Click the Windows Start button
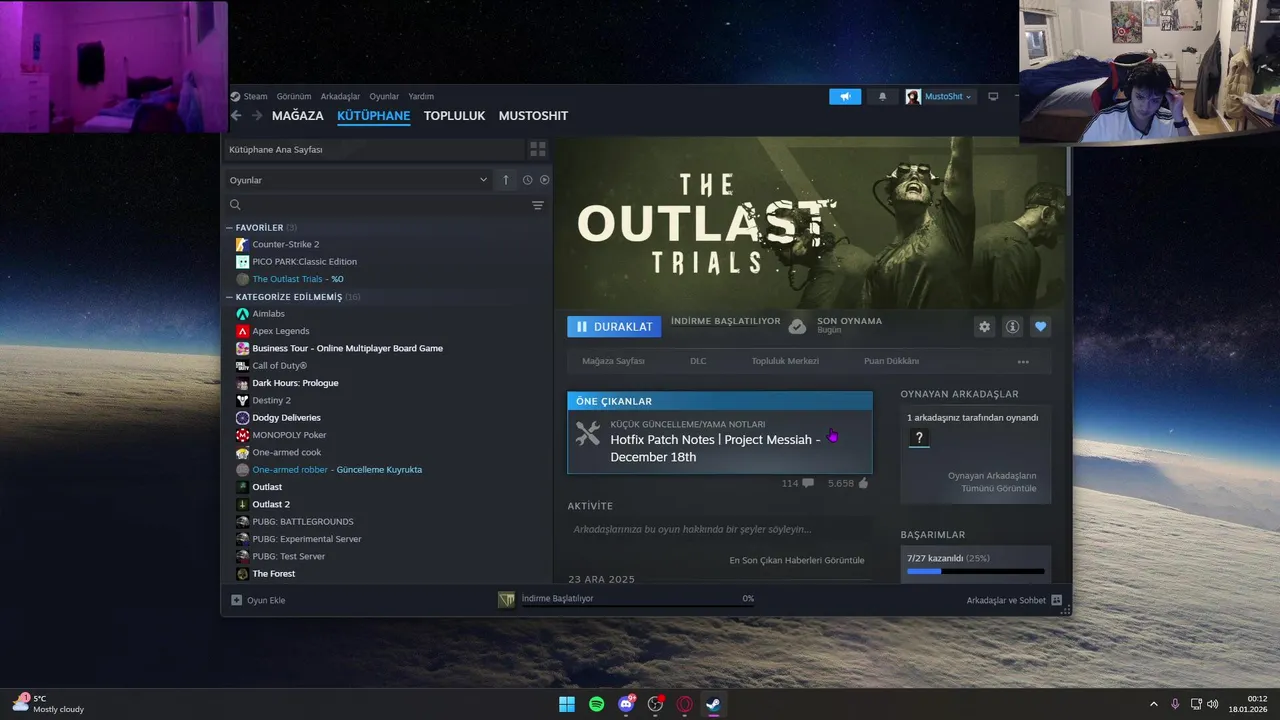Image resolution: width=1280 pixels, height=720 pixels. [567, 704]
